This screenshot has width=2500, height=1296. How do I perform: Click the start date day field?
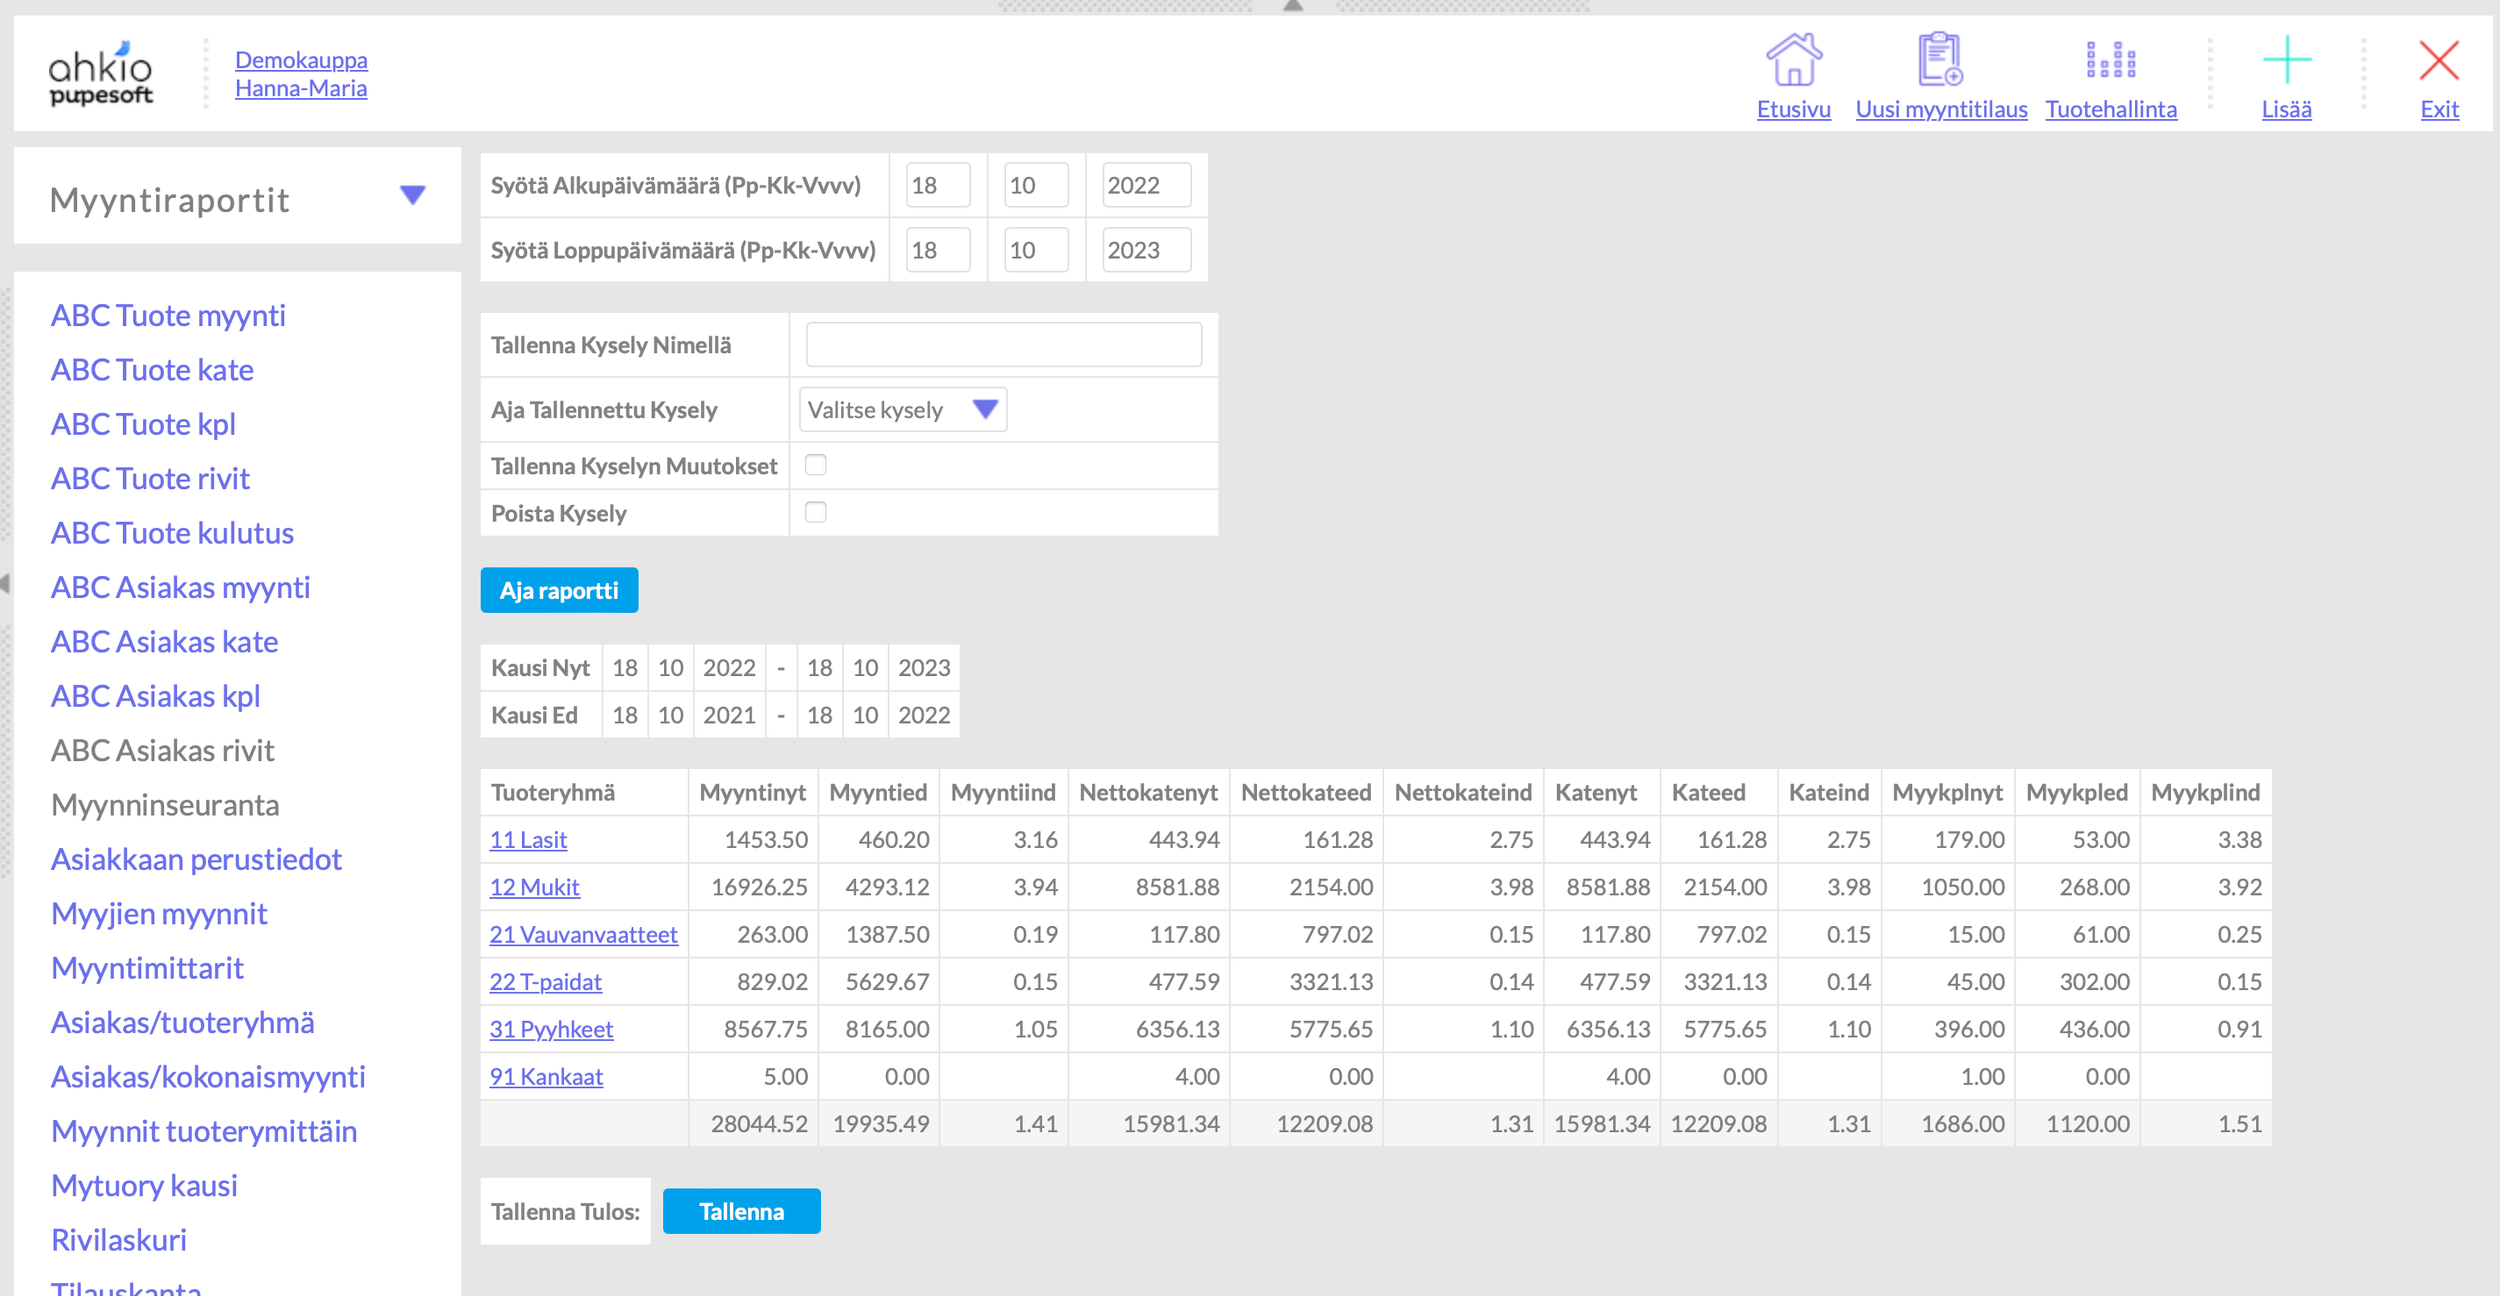pyautogui.click(x=938, y=185)
